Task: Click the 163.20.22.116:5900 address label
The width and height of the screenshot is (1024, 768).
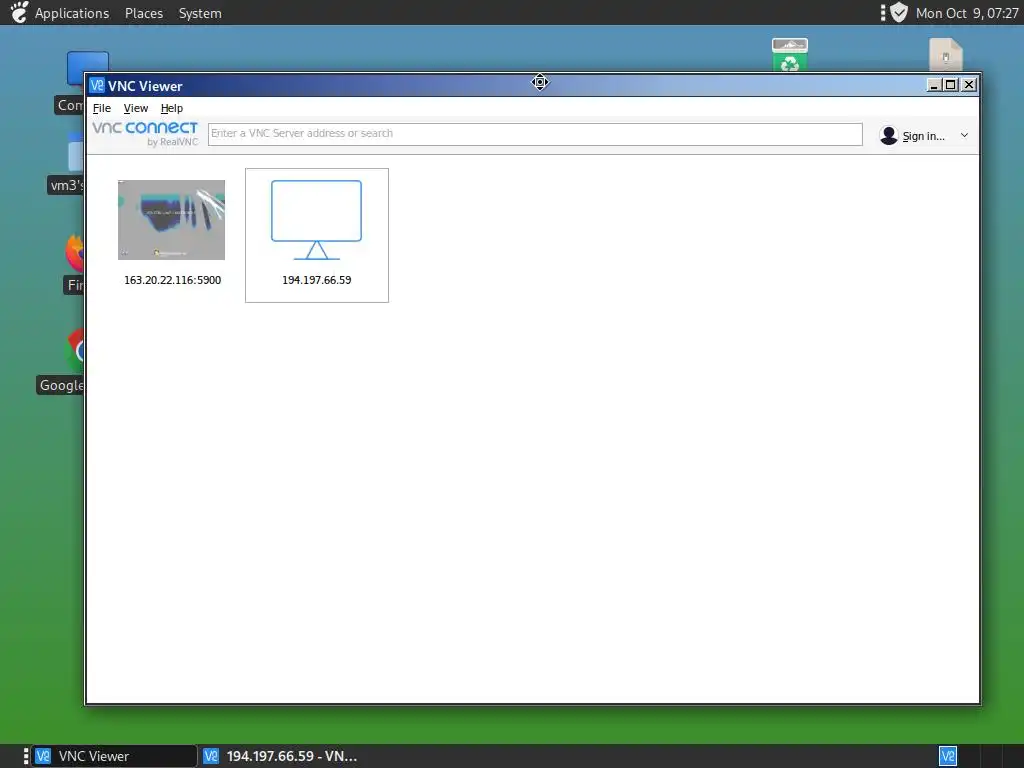Action: point(172,280)
